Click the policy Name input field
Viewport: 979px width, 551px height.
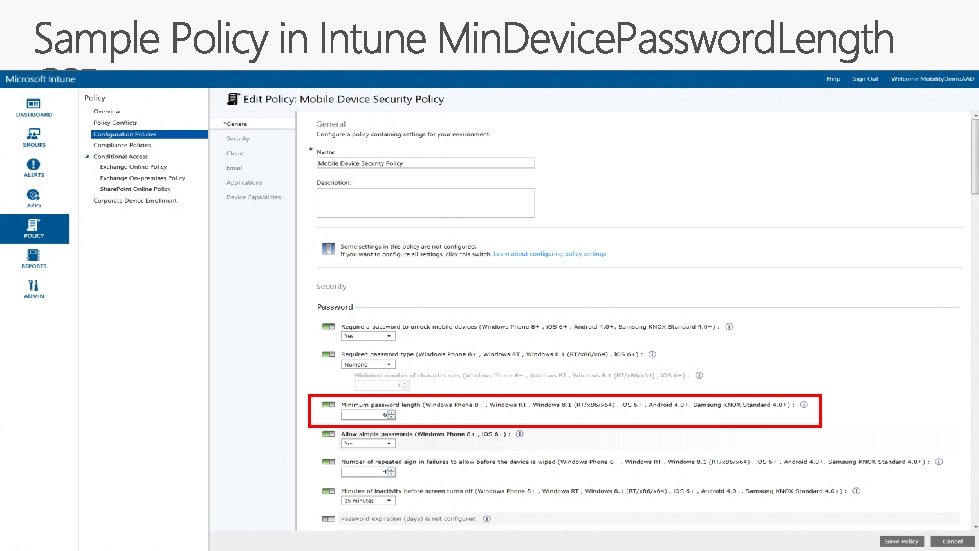click(x=425, y=163)
